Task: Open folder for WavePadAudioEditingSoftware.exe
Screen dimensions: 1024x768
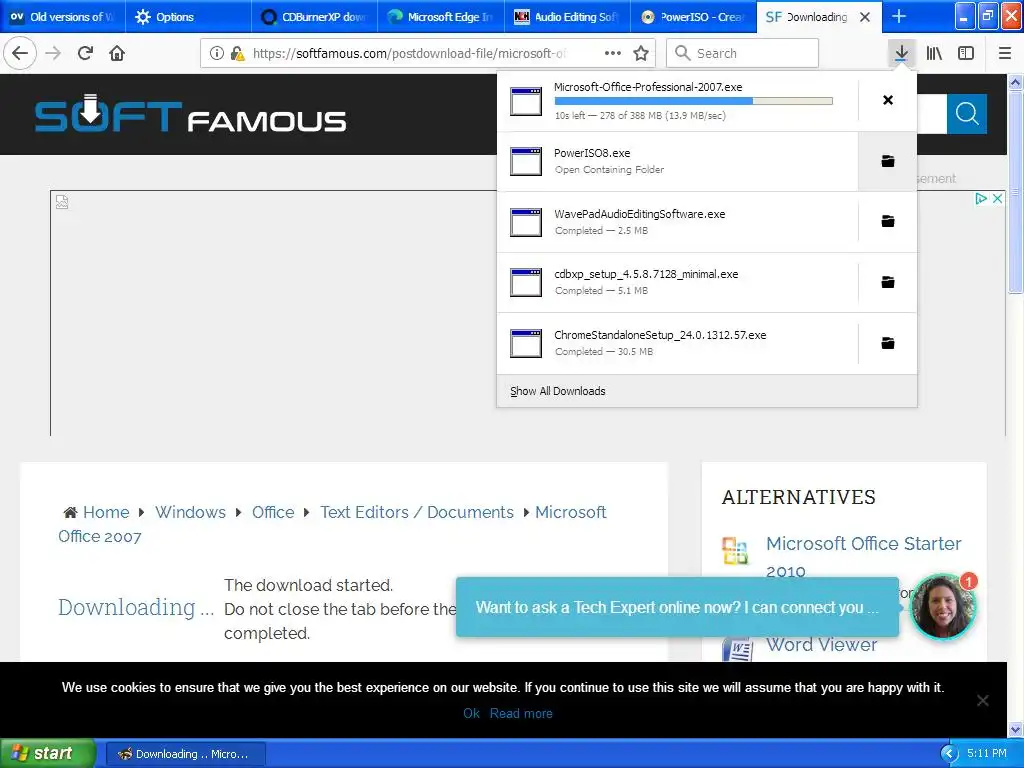Action: tap(888, 221)
